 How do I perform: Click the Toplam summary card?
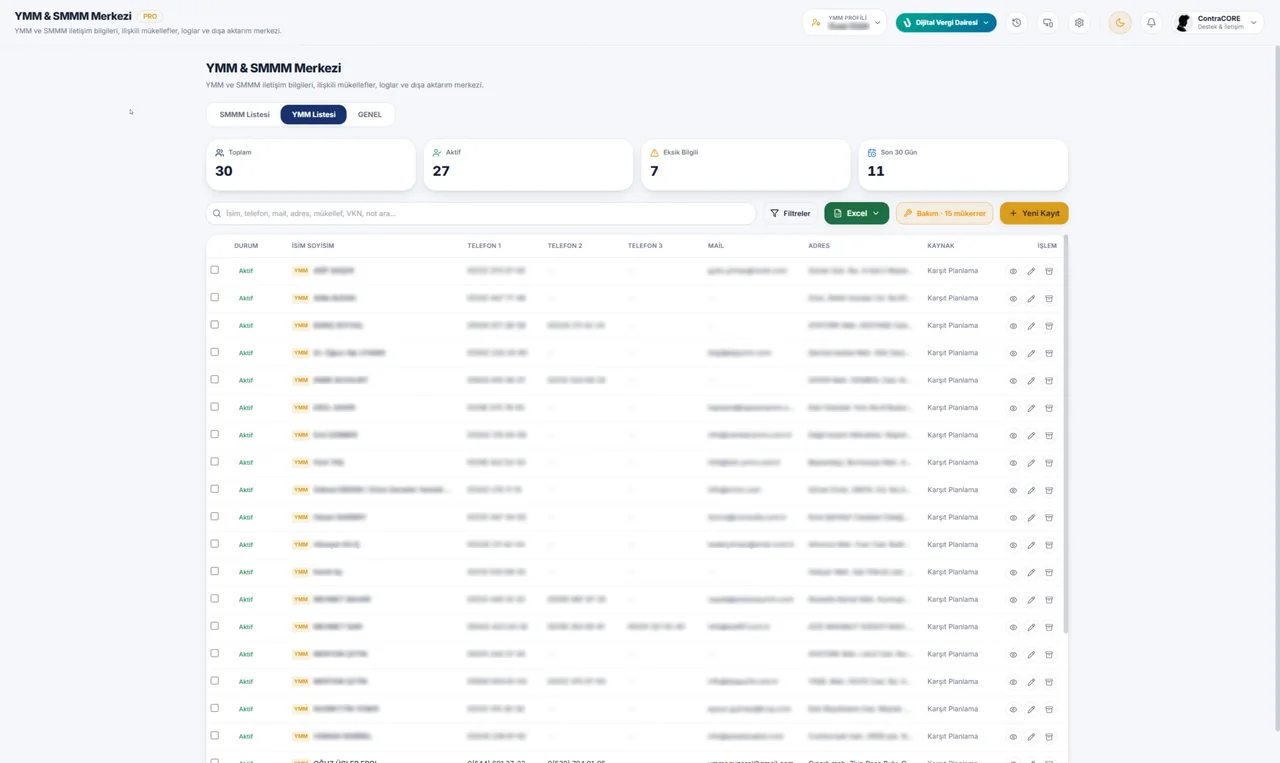click(x=311, y=164)
